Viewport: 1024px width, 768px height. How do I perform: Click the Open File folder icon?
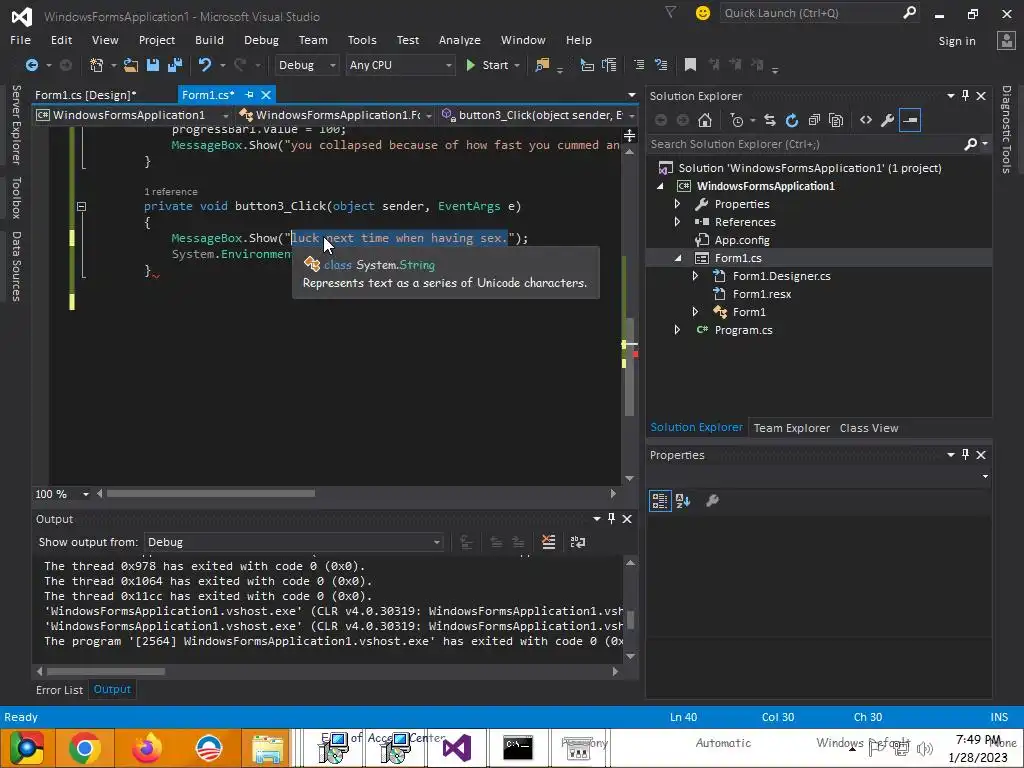(x=131, y=65)
